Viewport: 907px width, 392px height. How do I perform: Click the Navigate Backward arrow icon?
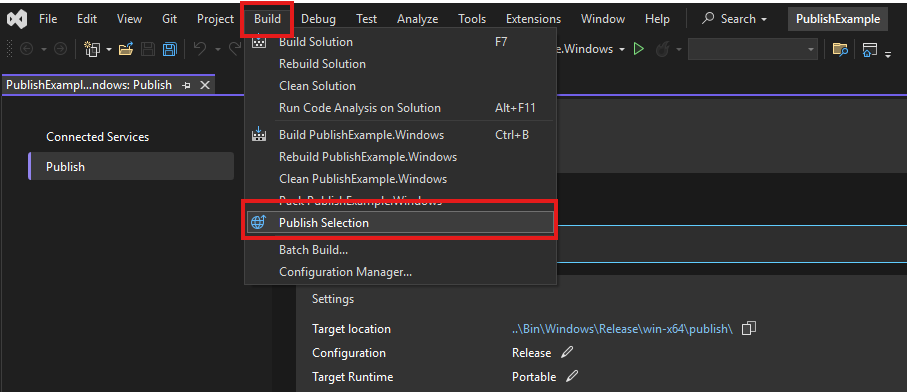coord(26,49)
